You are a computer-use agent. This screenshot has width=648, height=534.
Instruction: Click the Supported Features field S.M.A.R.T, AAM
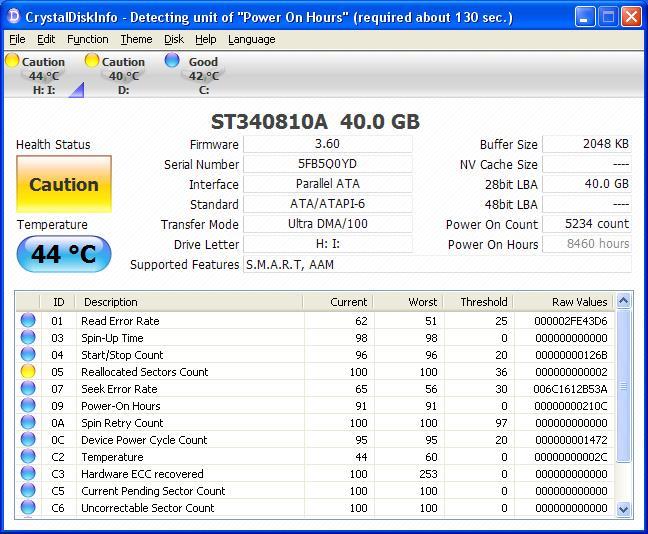(438, 264)
